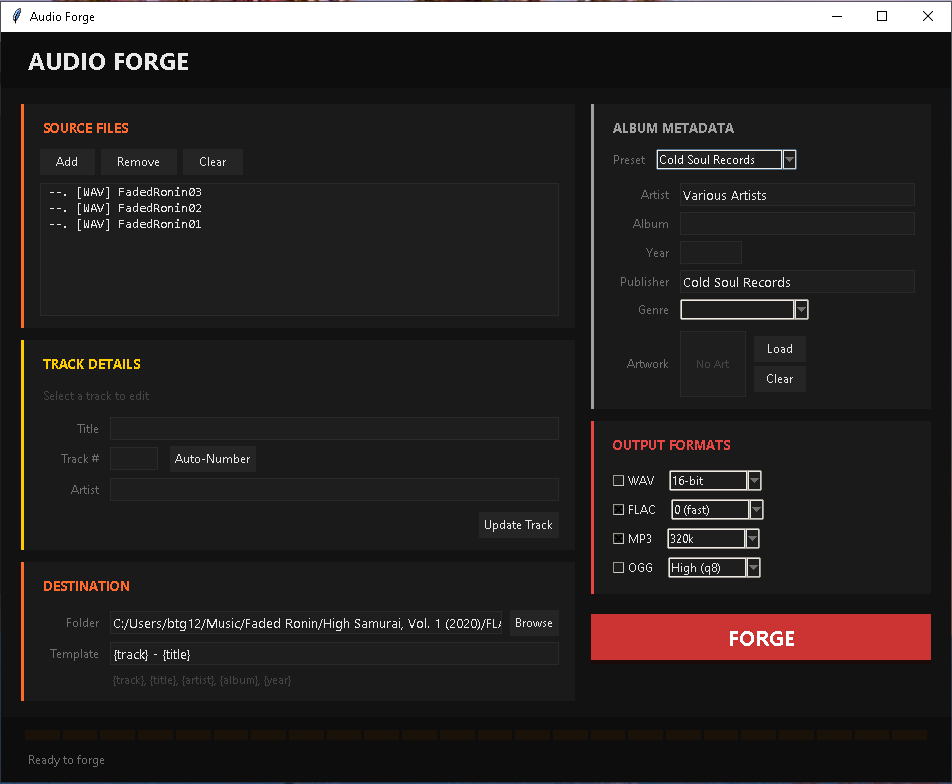Disable the FLAC output format

618,509
